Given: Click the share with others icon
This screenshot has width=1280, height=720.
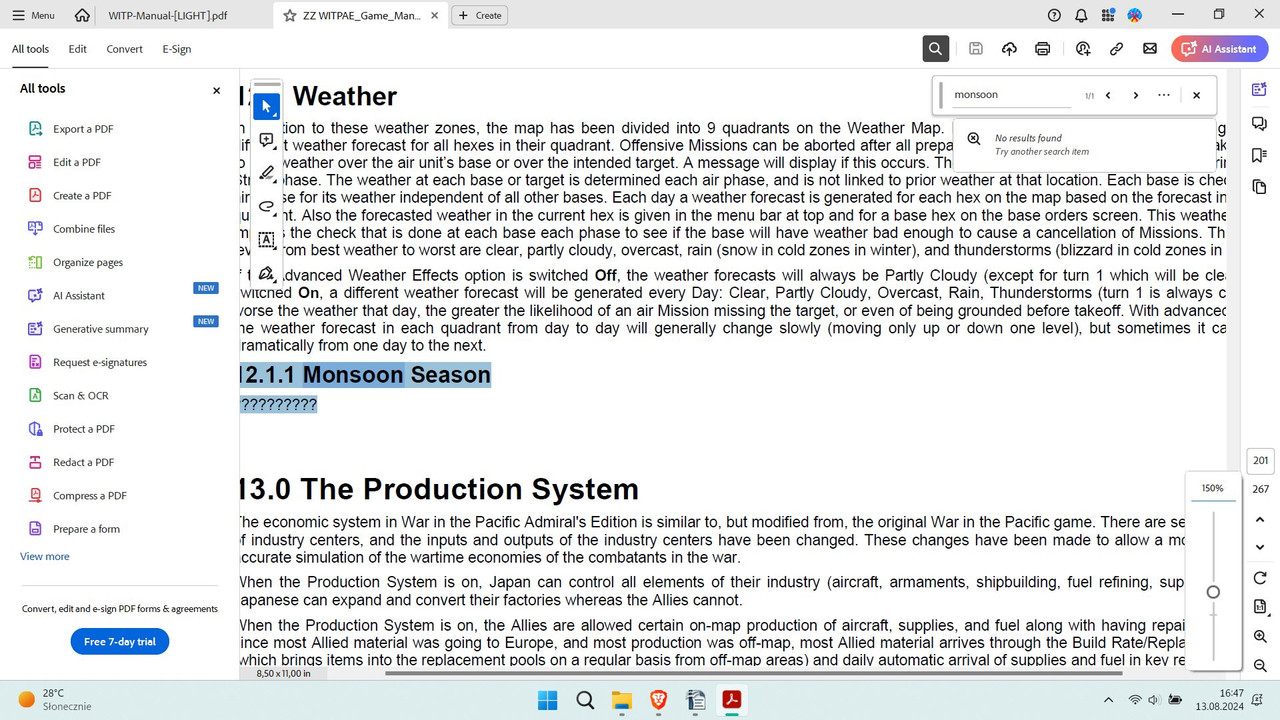Looking at the screenshot, I should [1083, 48].
